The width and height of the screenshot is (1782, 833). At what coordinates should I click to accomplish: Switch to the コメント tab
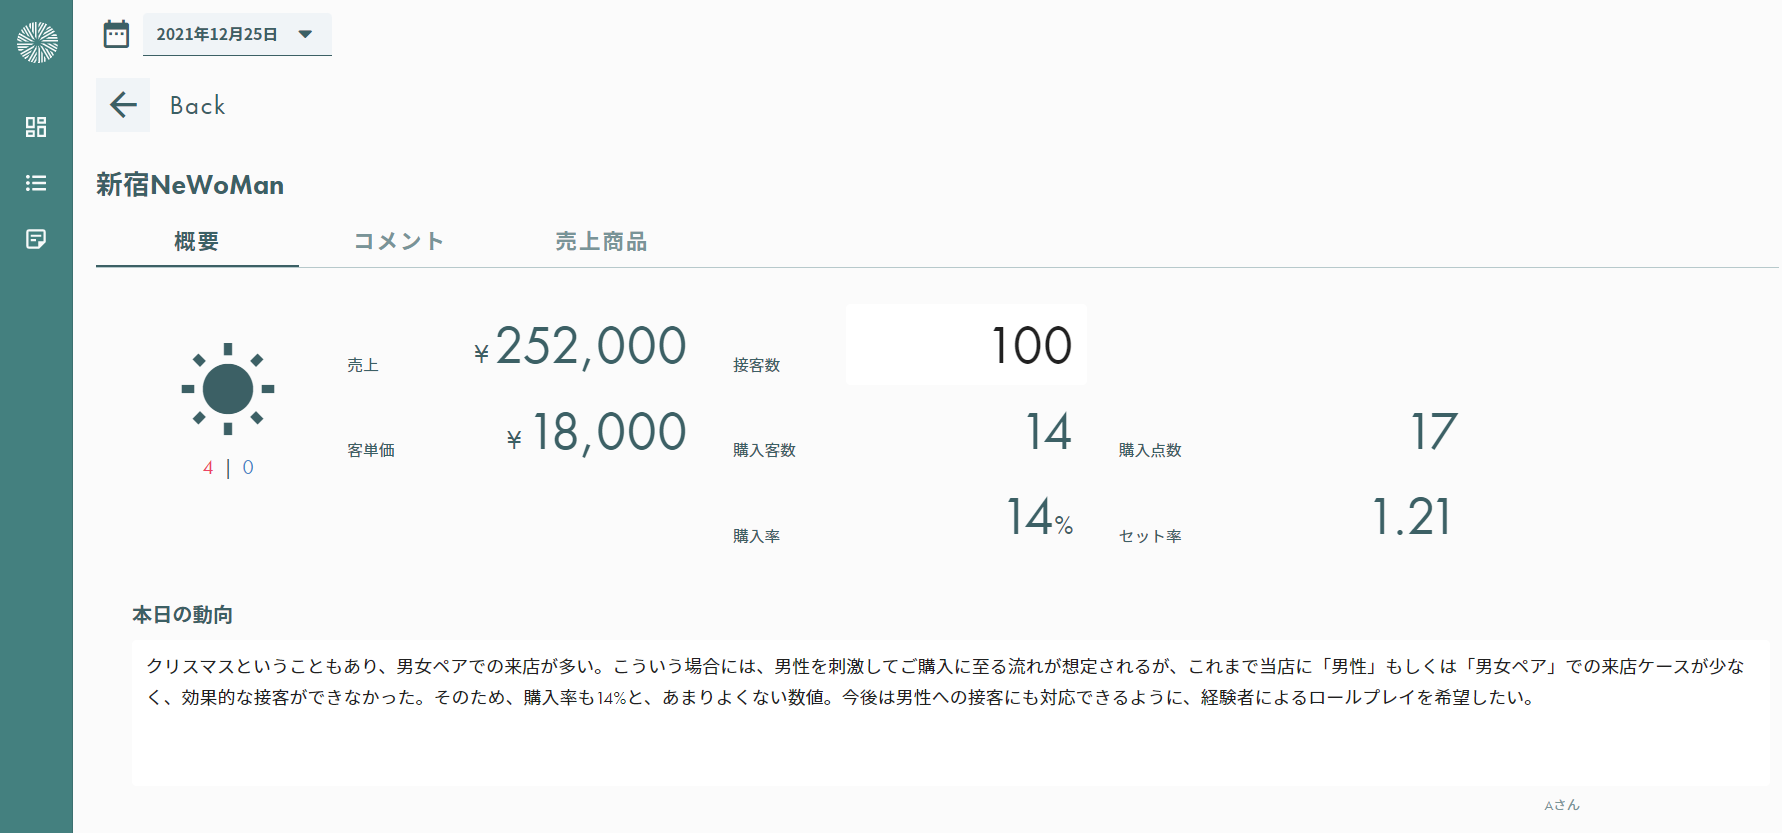(399, 241)
